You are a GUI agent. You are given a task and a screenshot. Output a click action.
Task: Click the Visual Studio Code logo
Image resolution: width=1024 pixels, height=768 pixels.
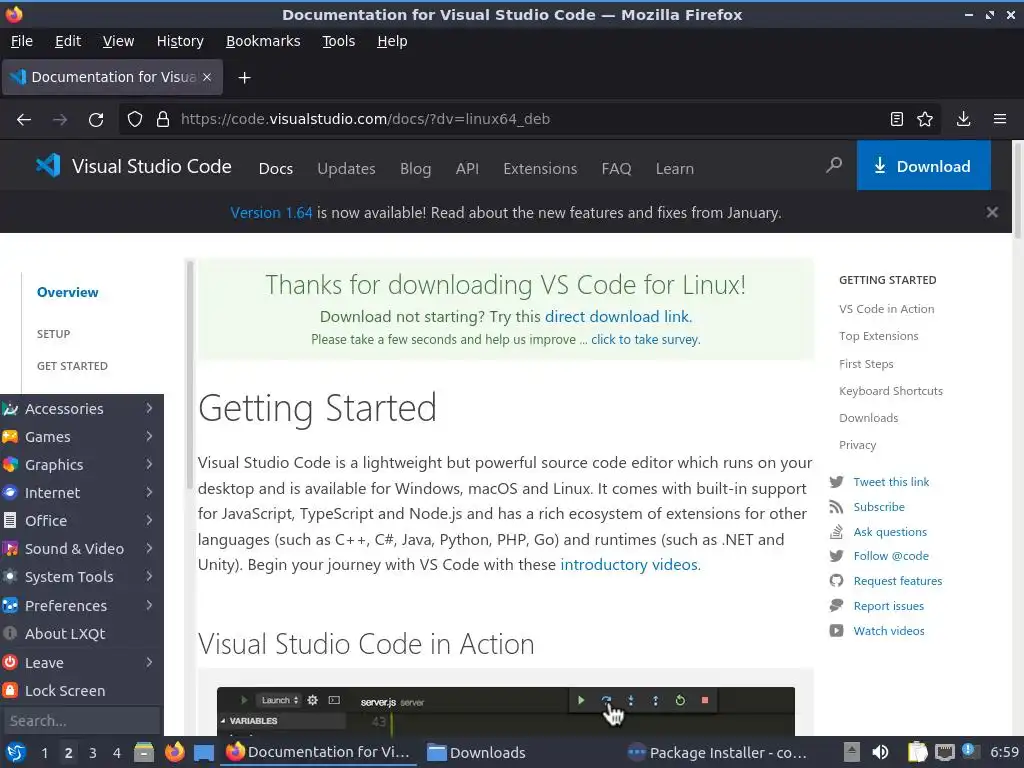coord(134,167)
